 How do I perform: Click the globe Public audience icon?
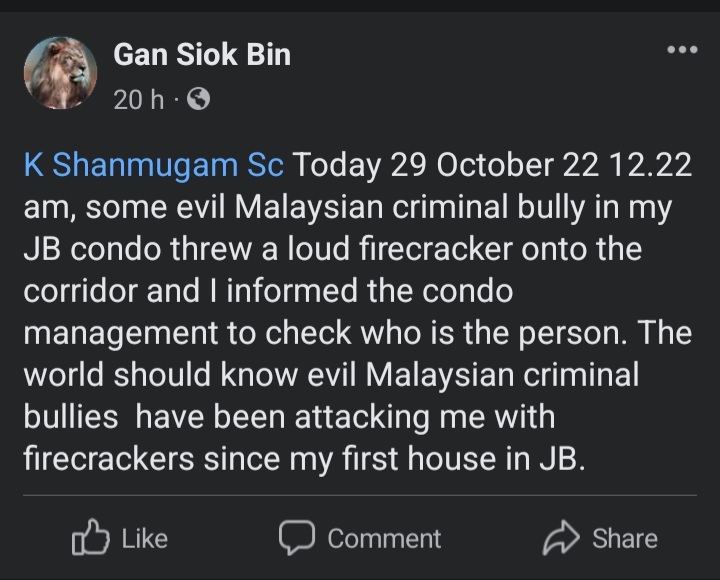[x=198, y=100]
